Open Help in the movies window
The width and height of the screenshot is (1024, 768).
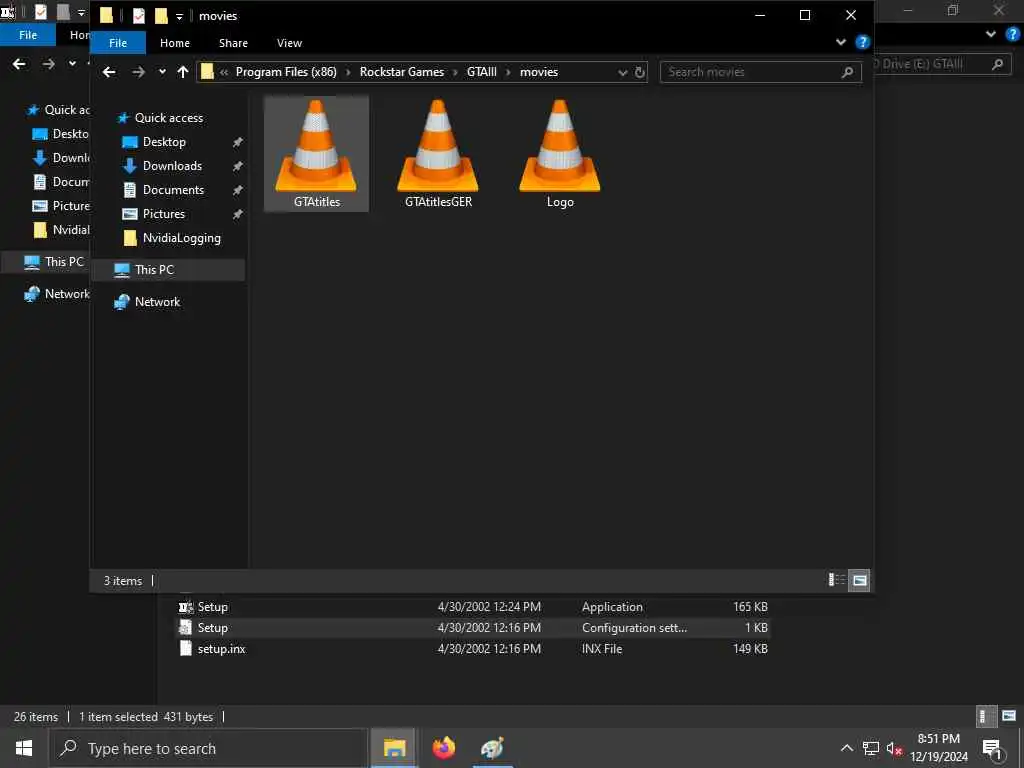[x=862, y=42]
